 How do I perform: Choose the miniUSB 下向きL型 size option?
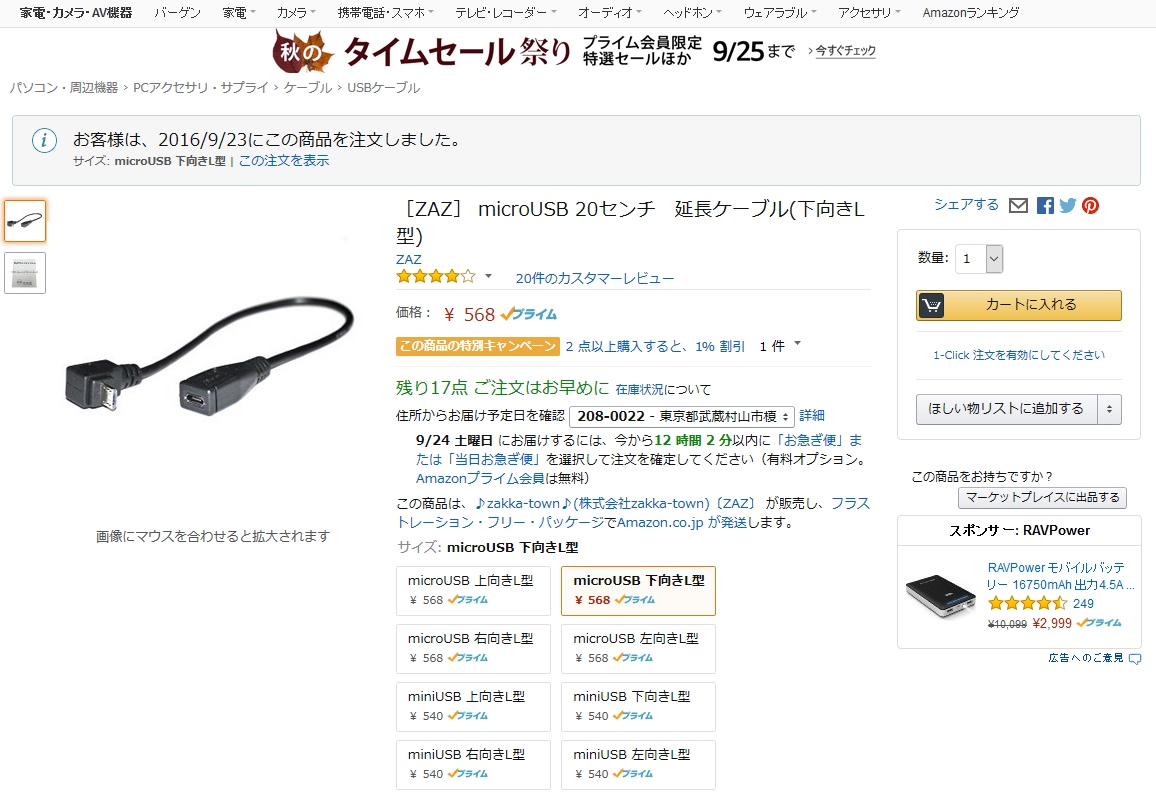(x=638, y=706)
